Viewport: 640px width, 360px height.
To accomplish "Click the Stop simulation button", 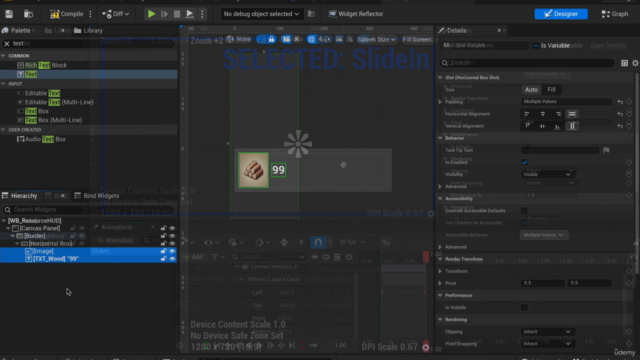I will (177, 14).
